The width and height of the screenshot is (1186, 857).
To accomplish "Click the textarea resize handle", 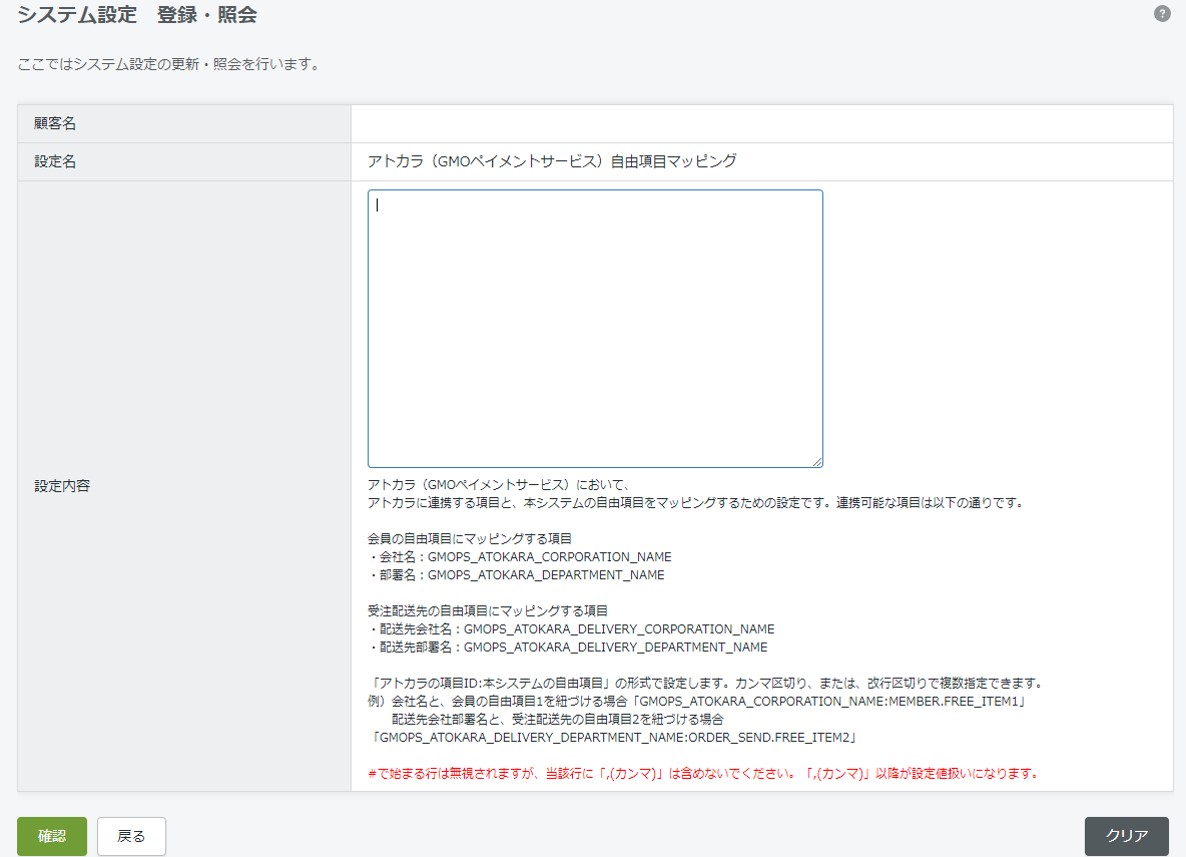I will click(x=817, y=462).
